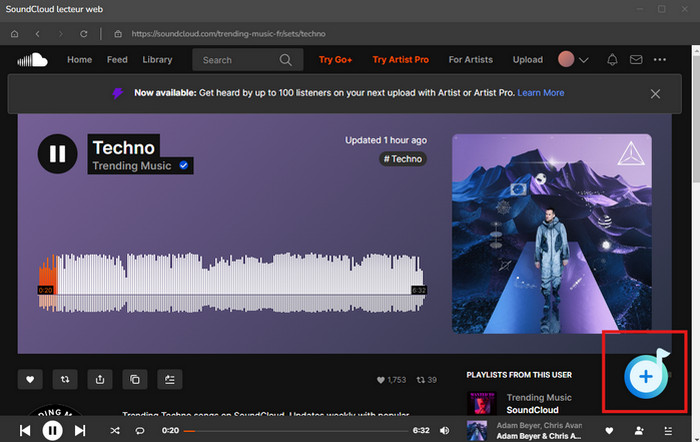This screenshot has width=700, height=442.
Task: Navigate forward with the forward arrow
Action: coord(60,34)
